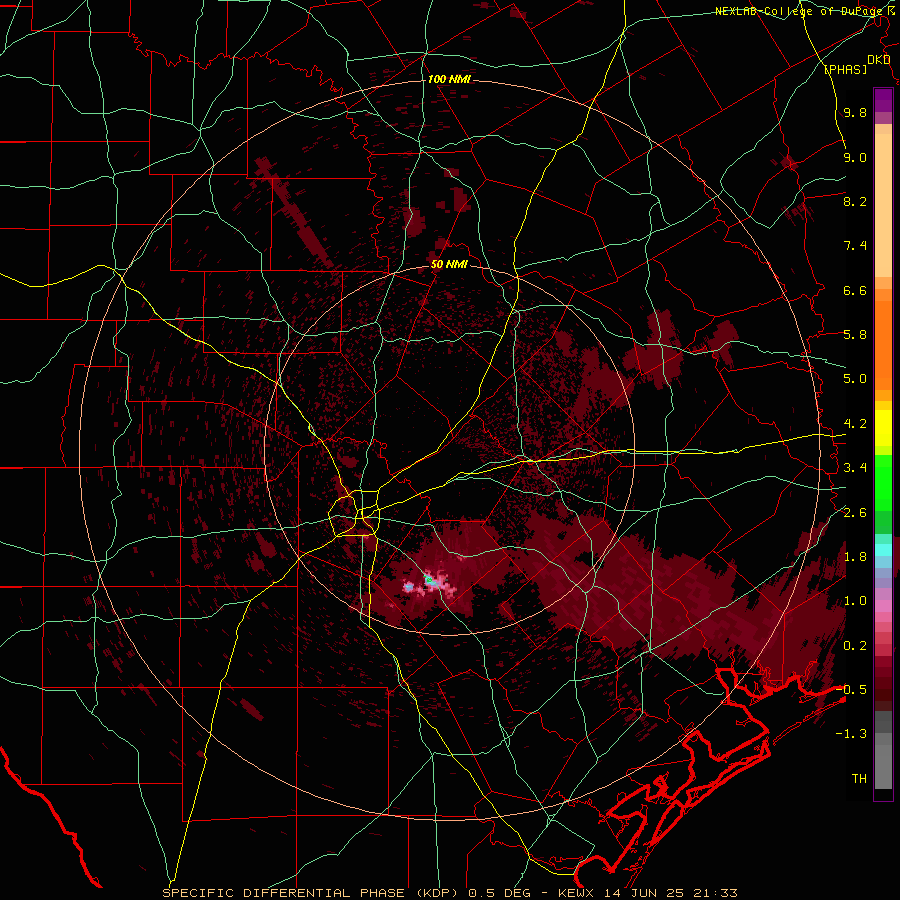Screen dimensions: 900x900
Task: Click the 0.2 value on the color scale
Action: click(x=855, y=646)
